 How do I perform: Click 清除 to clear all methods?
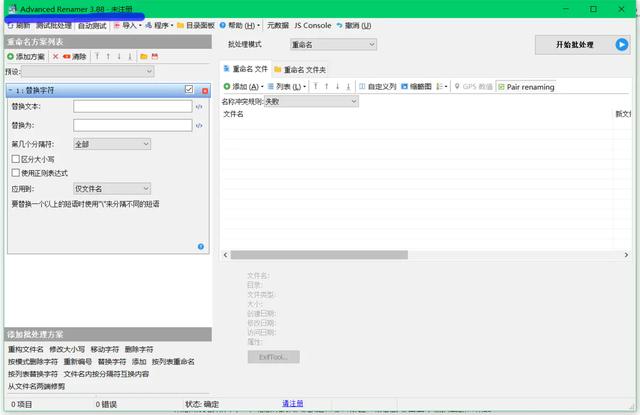pyautogui.click(x=75, y=57)
